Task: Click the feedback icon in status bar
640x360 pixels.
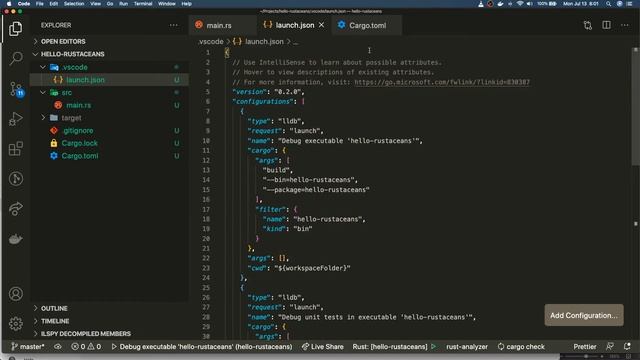Action: click(x=610, y=347)
